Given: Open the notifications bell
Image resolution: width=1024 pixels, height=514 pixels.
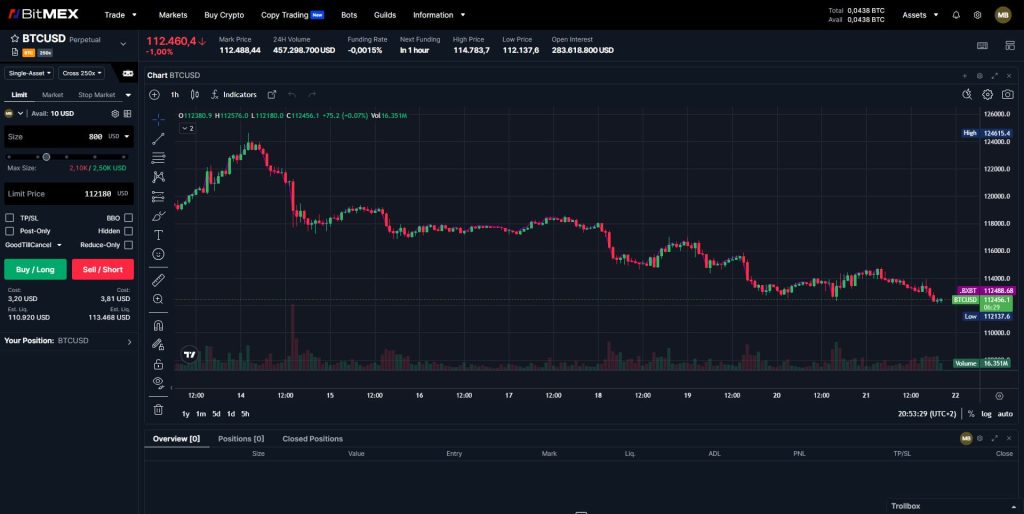Looking at the screenshot, I should click(x=956, y=15).
